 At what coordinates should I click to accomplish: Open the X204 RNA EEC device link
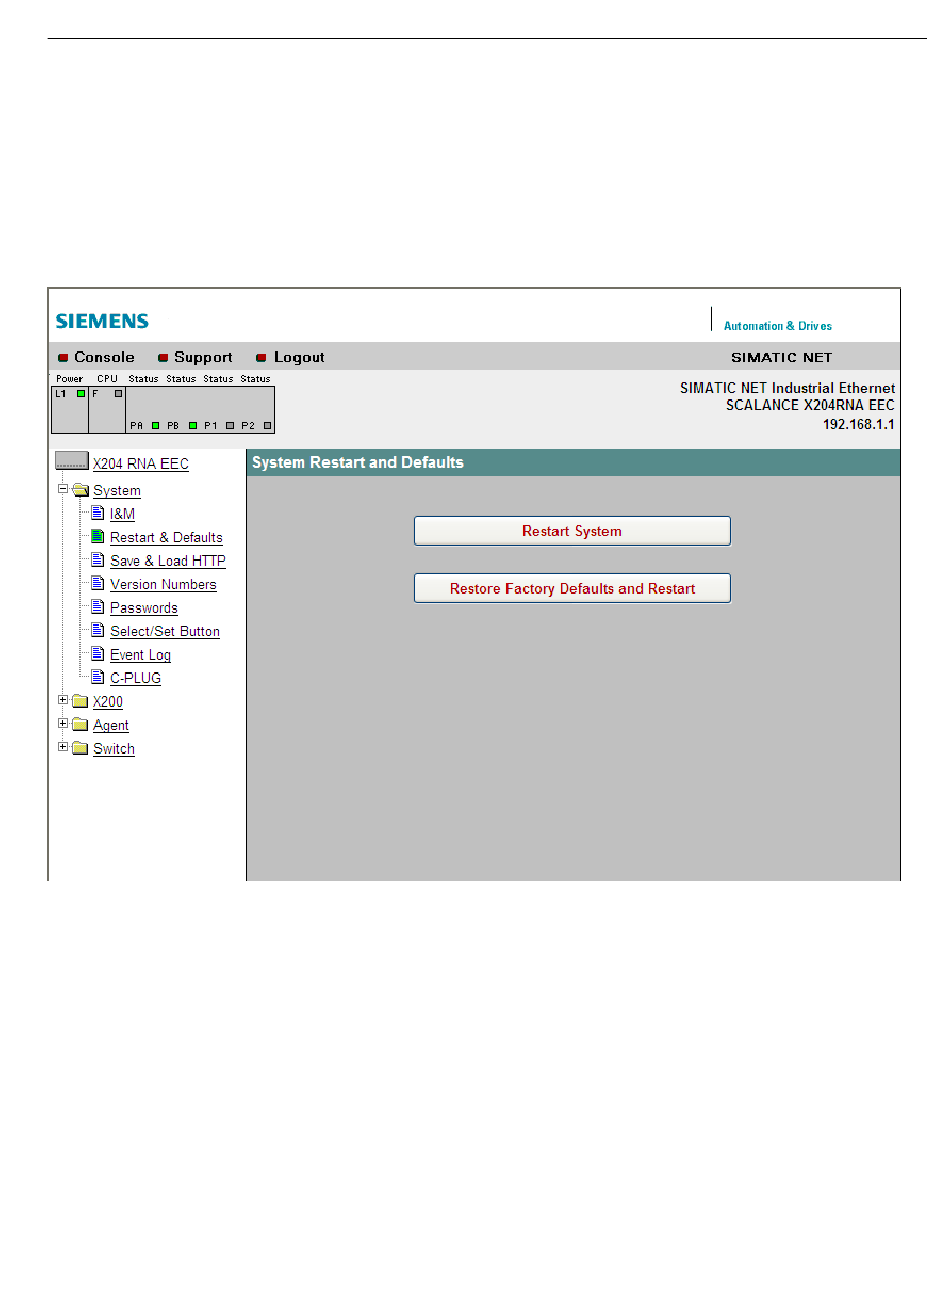[141, 464]
